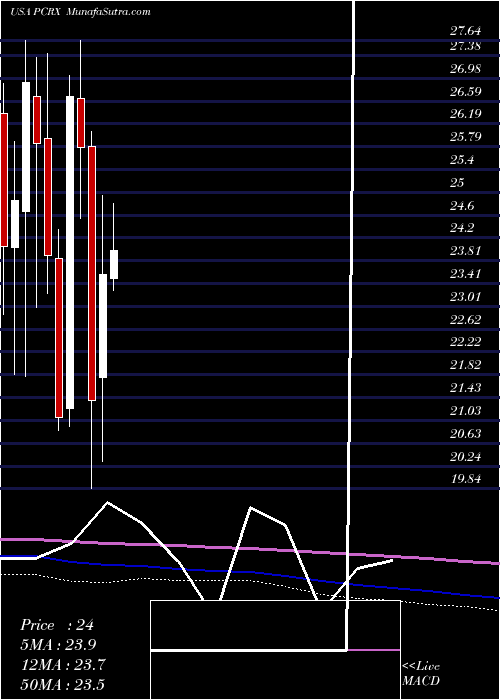Select the 23.01 price axis label

point(465,296)
